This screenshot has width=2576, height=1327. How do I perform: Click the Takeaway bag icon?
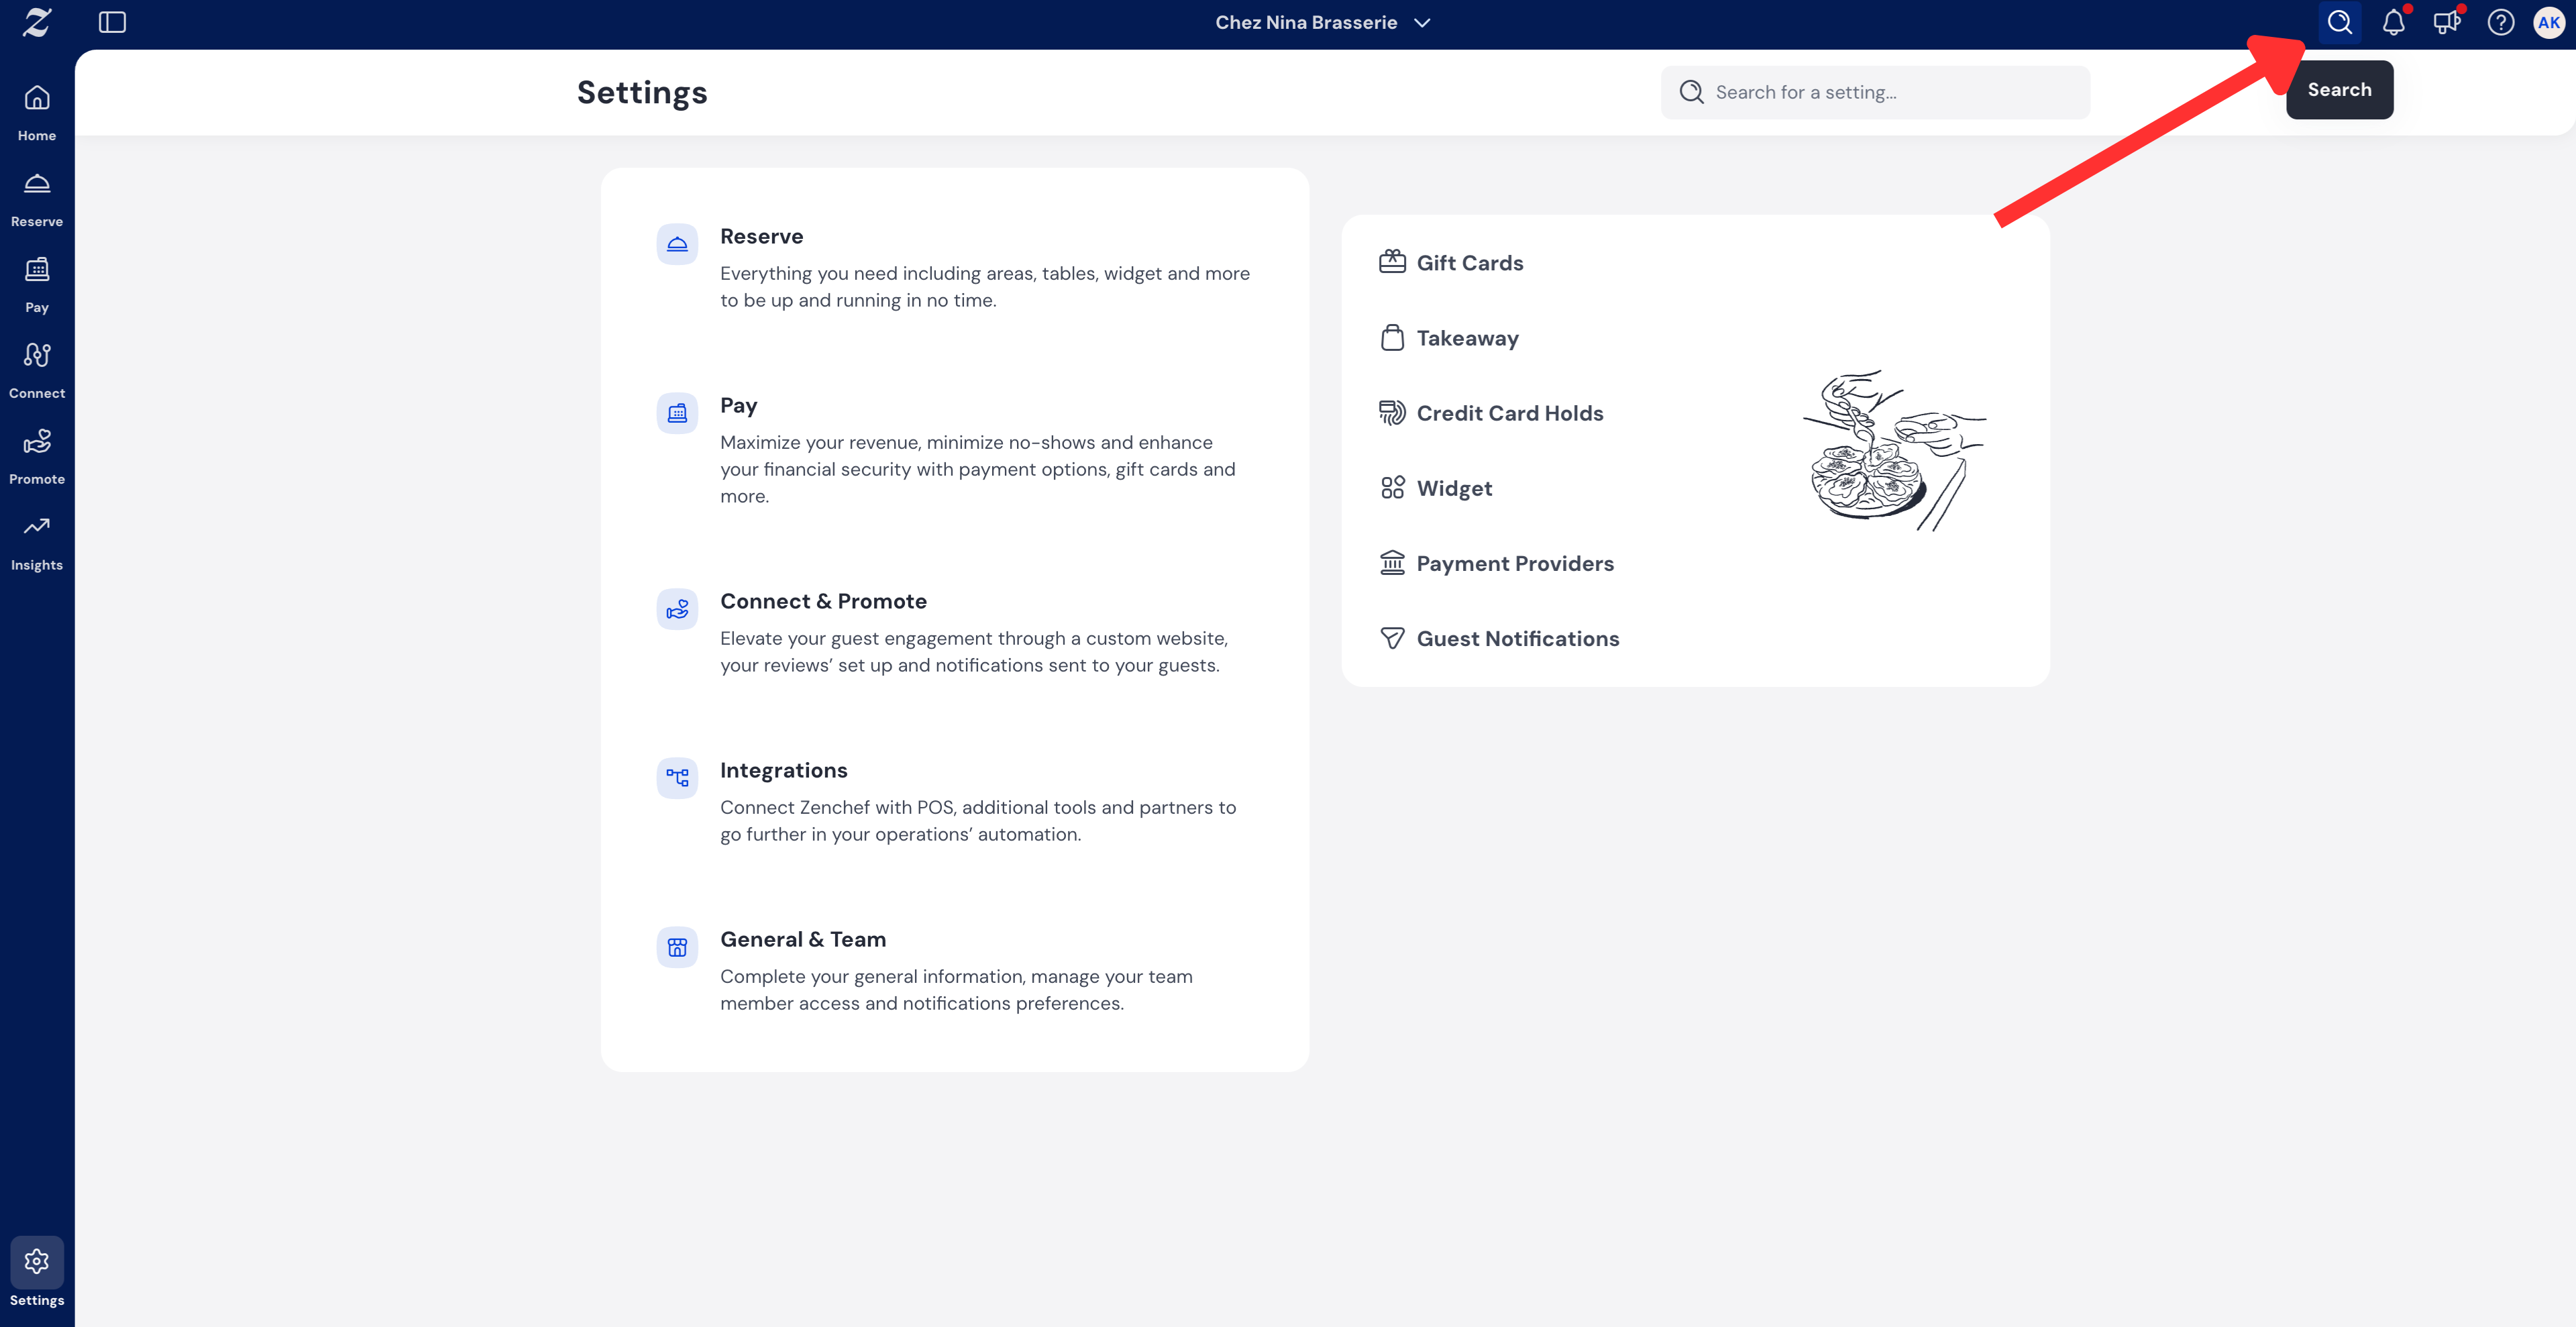point(1392,338)
